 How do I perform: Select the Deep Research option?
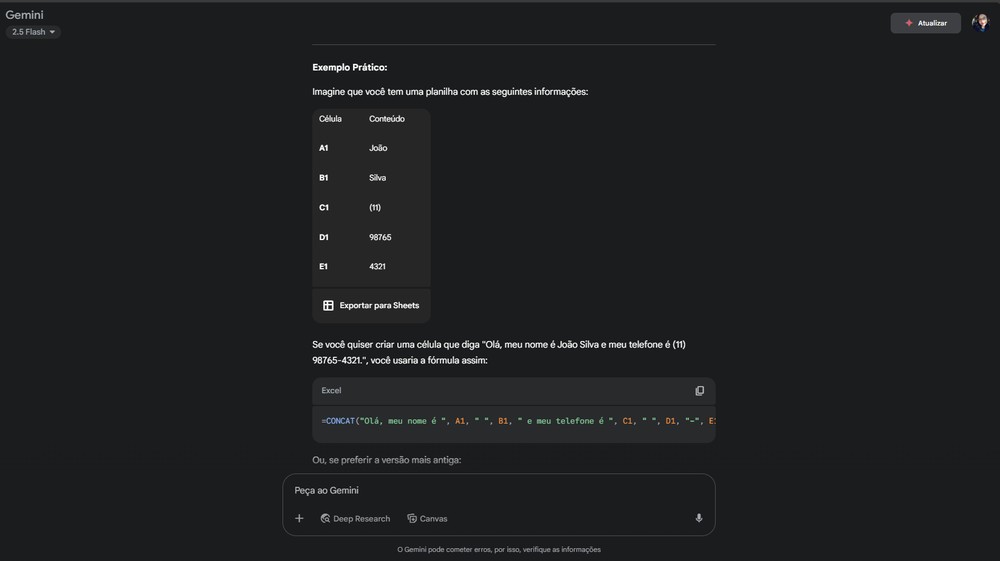361,519
